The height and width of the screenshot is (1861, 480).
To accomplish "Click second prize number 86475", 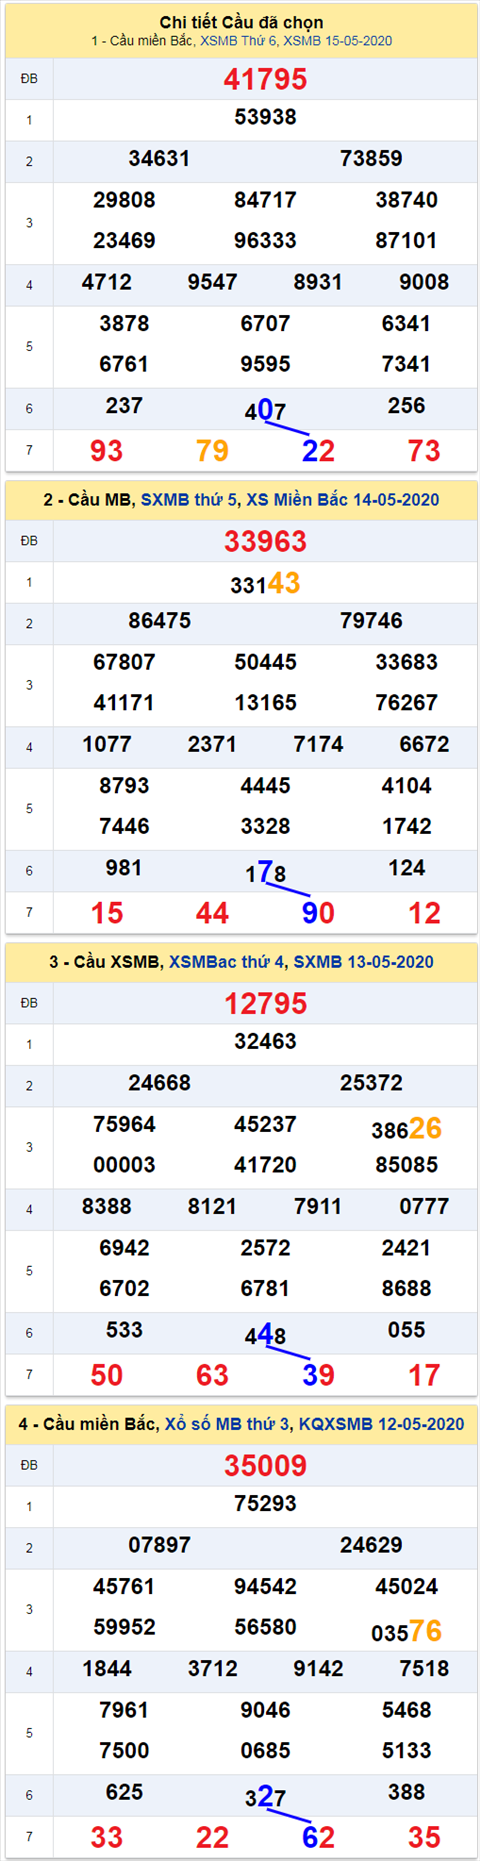I will [159, 621].
